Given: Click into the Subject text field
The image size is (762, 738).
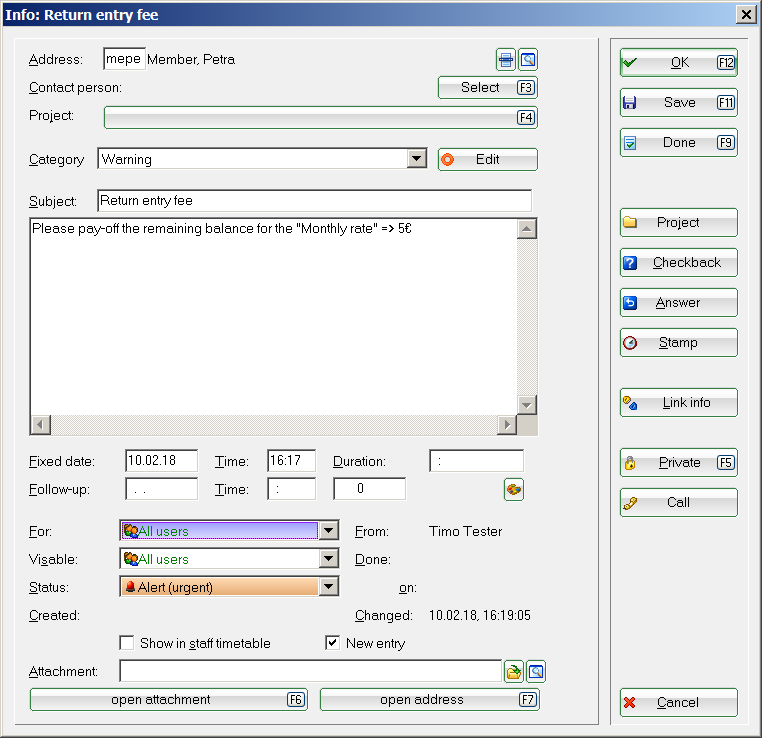Looking at the screenshot, I should click(x=314, y=200).
